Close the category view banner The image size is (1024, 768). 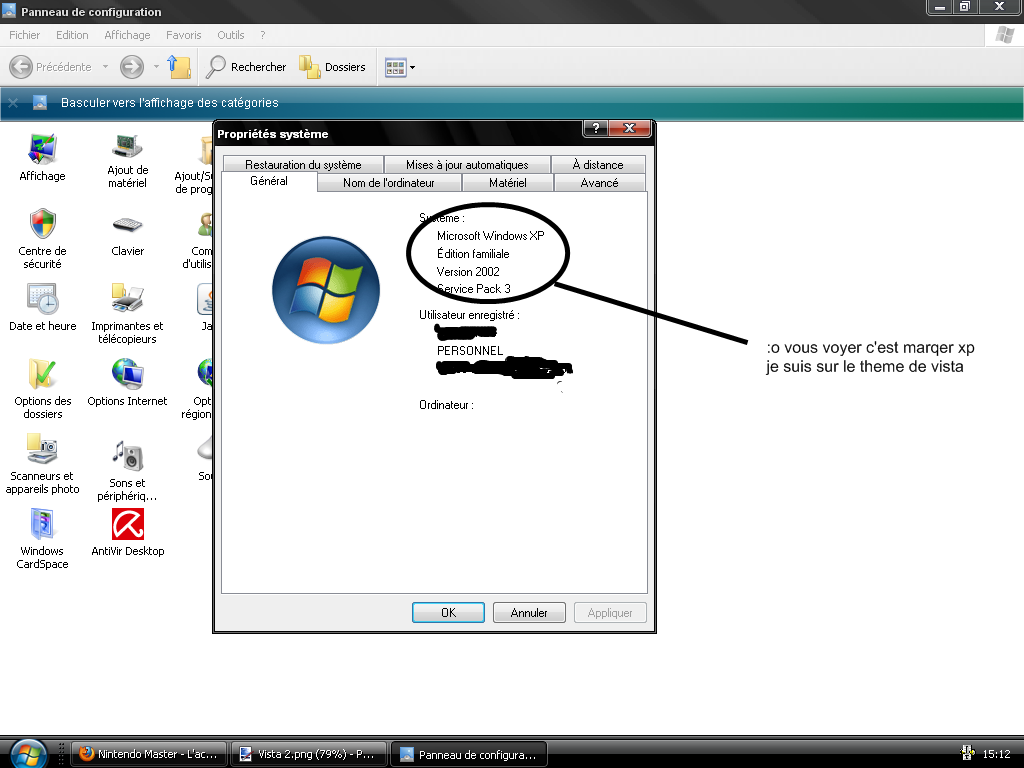click(13, 103)
